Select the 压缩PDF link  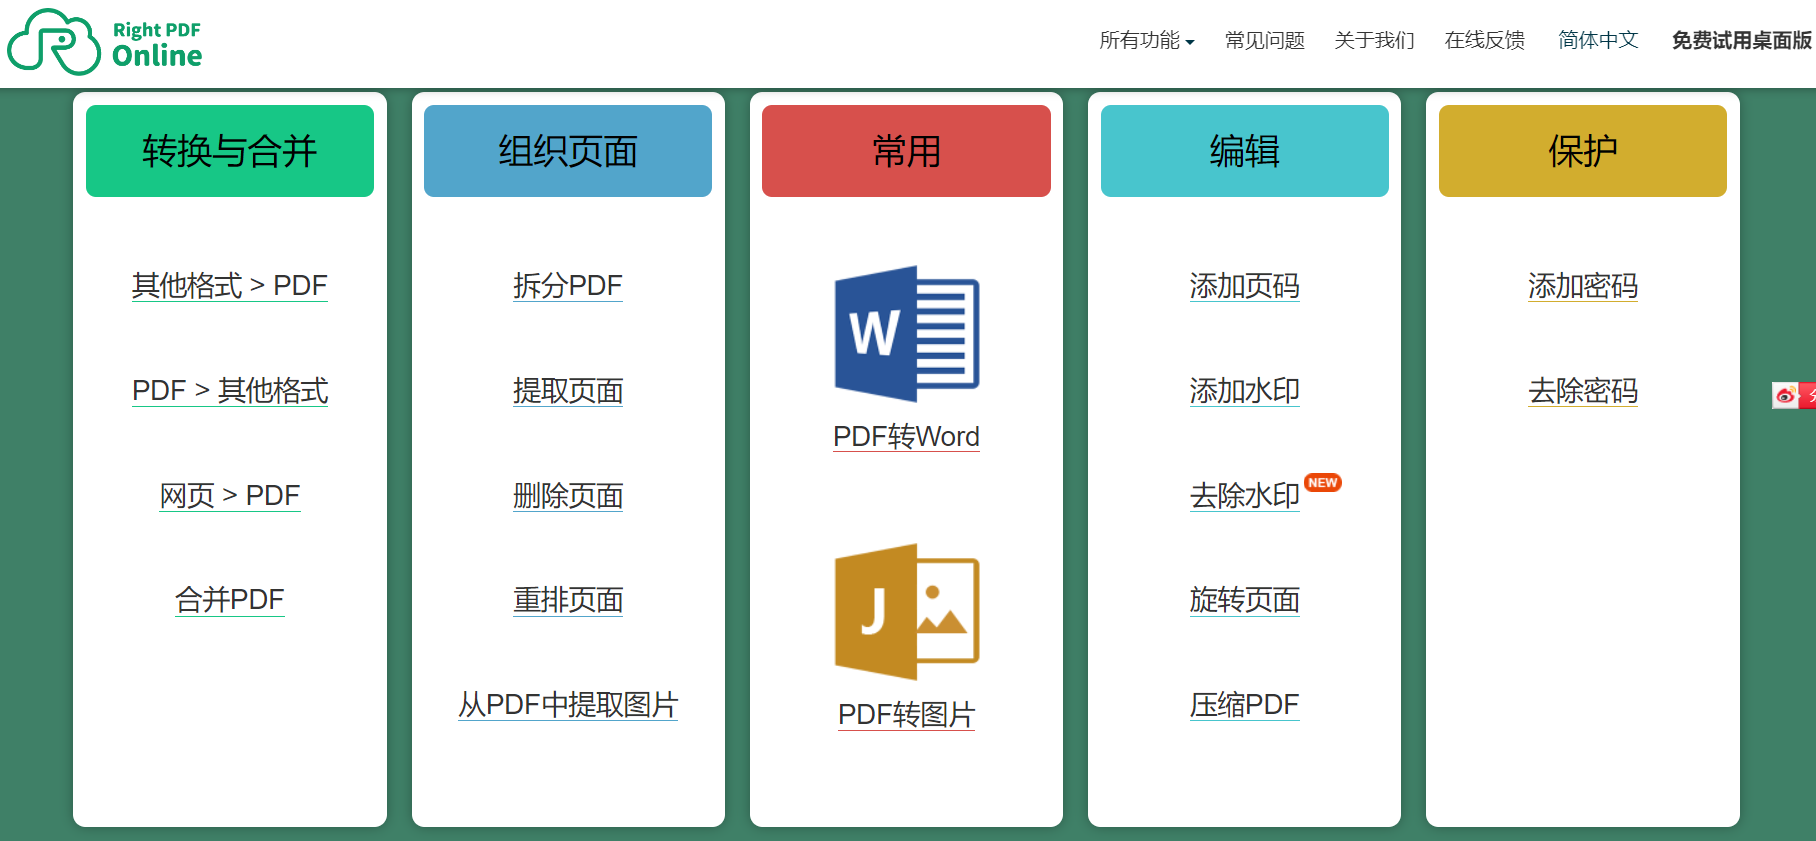[1244, 705]
